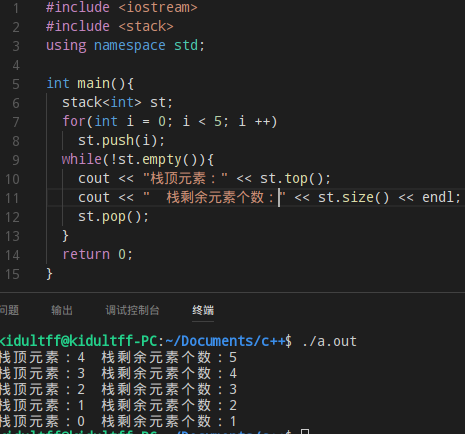Viewport: 465px width, 434px height.
Task: Switch to the 终端 terminal tab
Action: tap(203, 310)
